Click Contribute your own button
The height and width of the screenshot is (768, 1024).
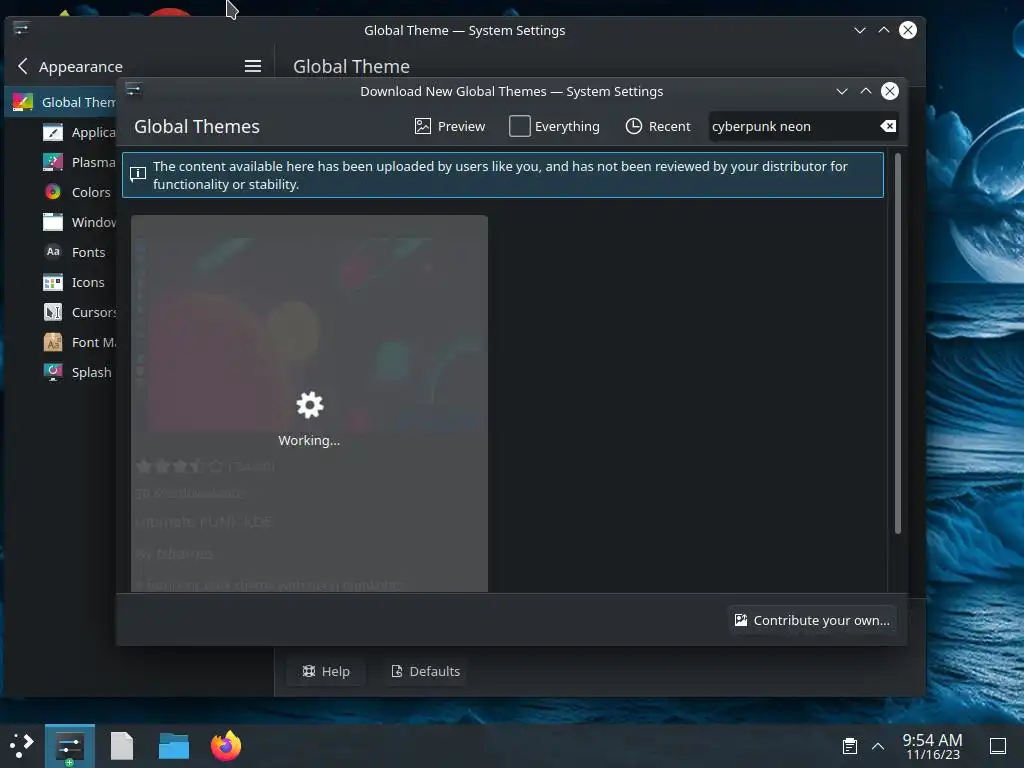click(812, 620)
